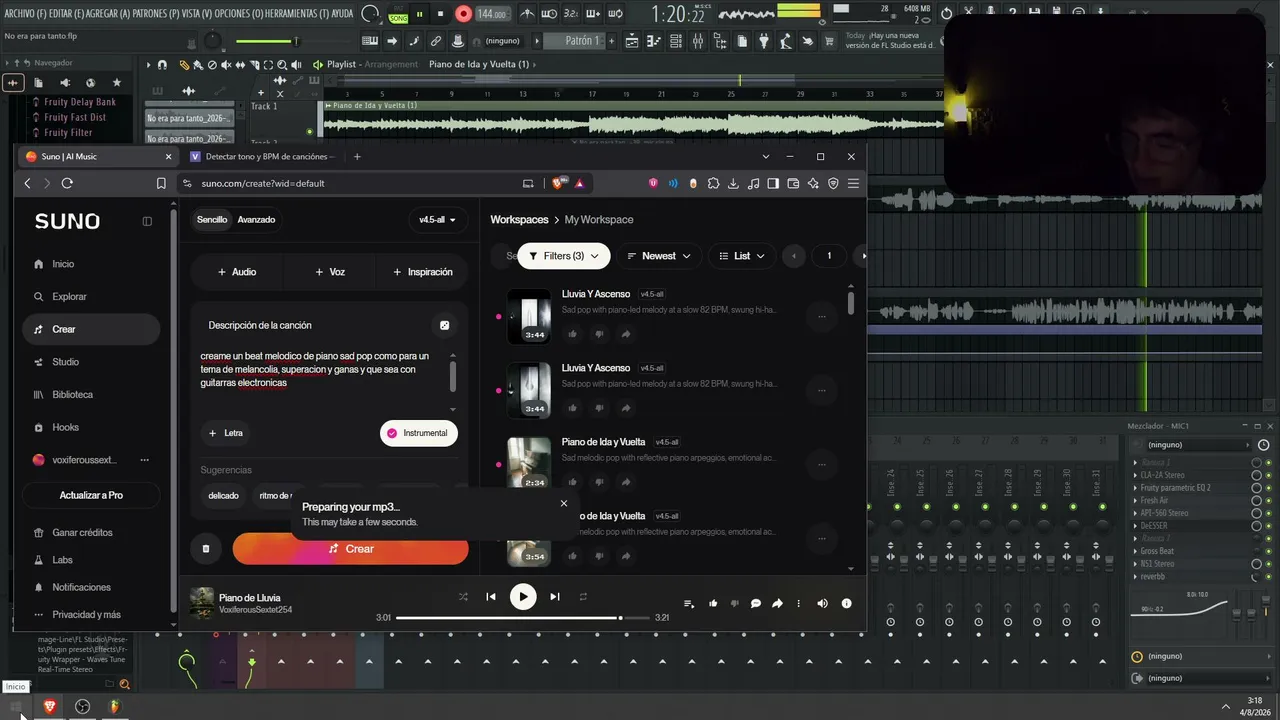Click the + Inspiración button
This screenshot has height=720, width=1280.
[423, 272]
